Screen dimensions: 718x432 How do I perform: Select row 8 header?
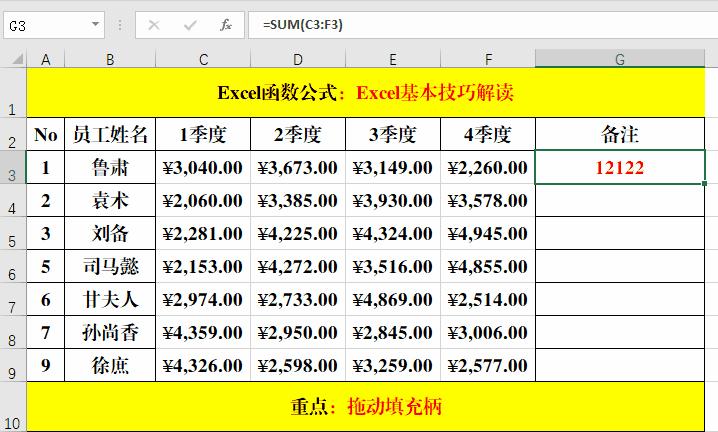coord(13,332)
